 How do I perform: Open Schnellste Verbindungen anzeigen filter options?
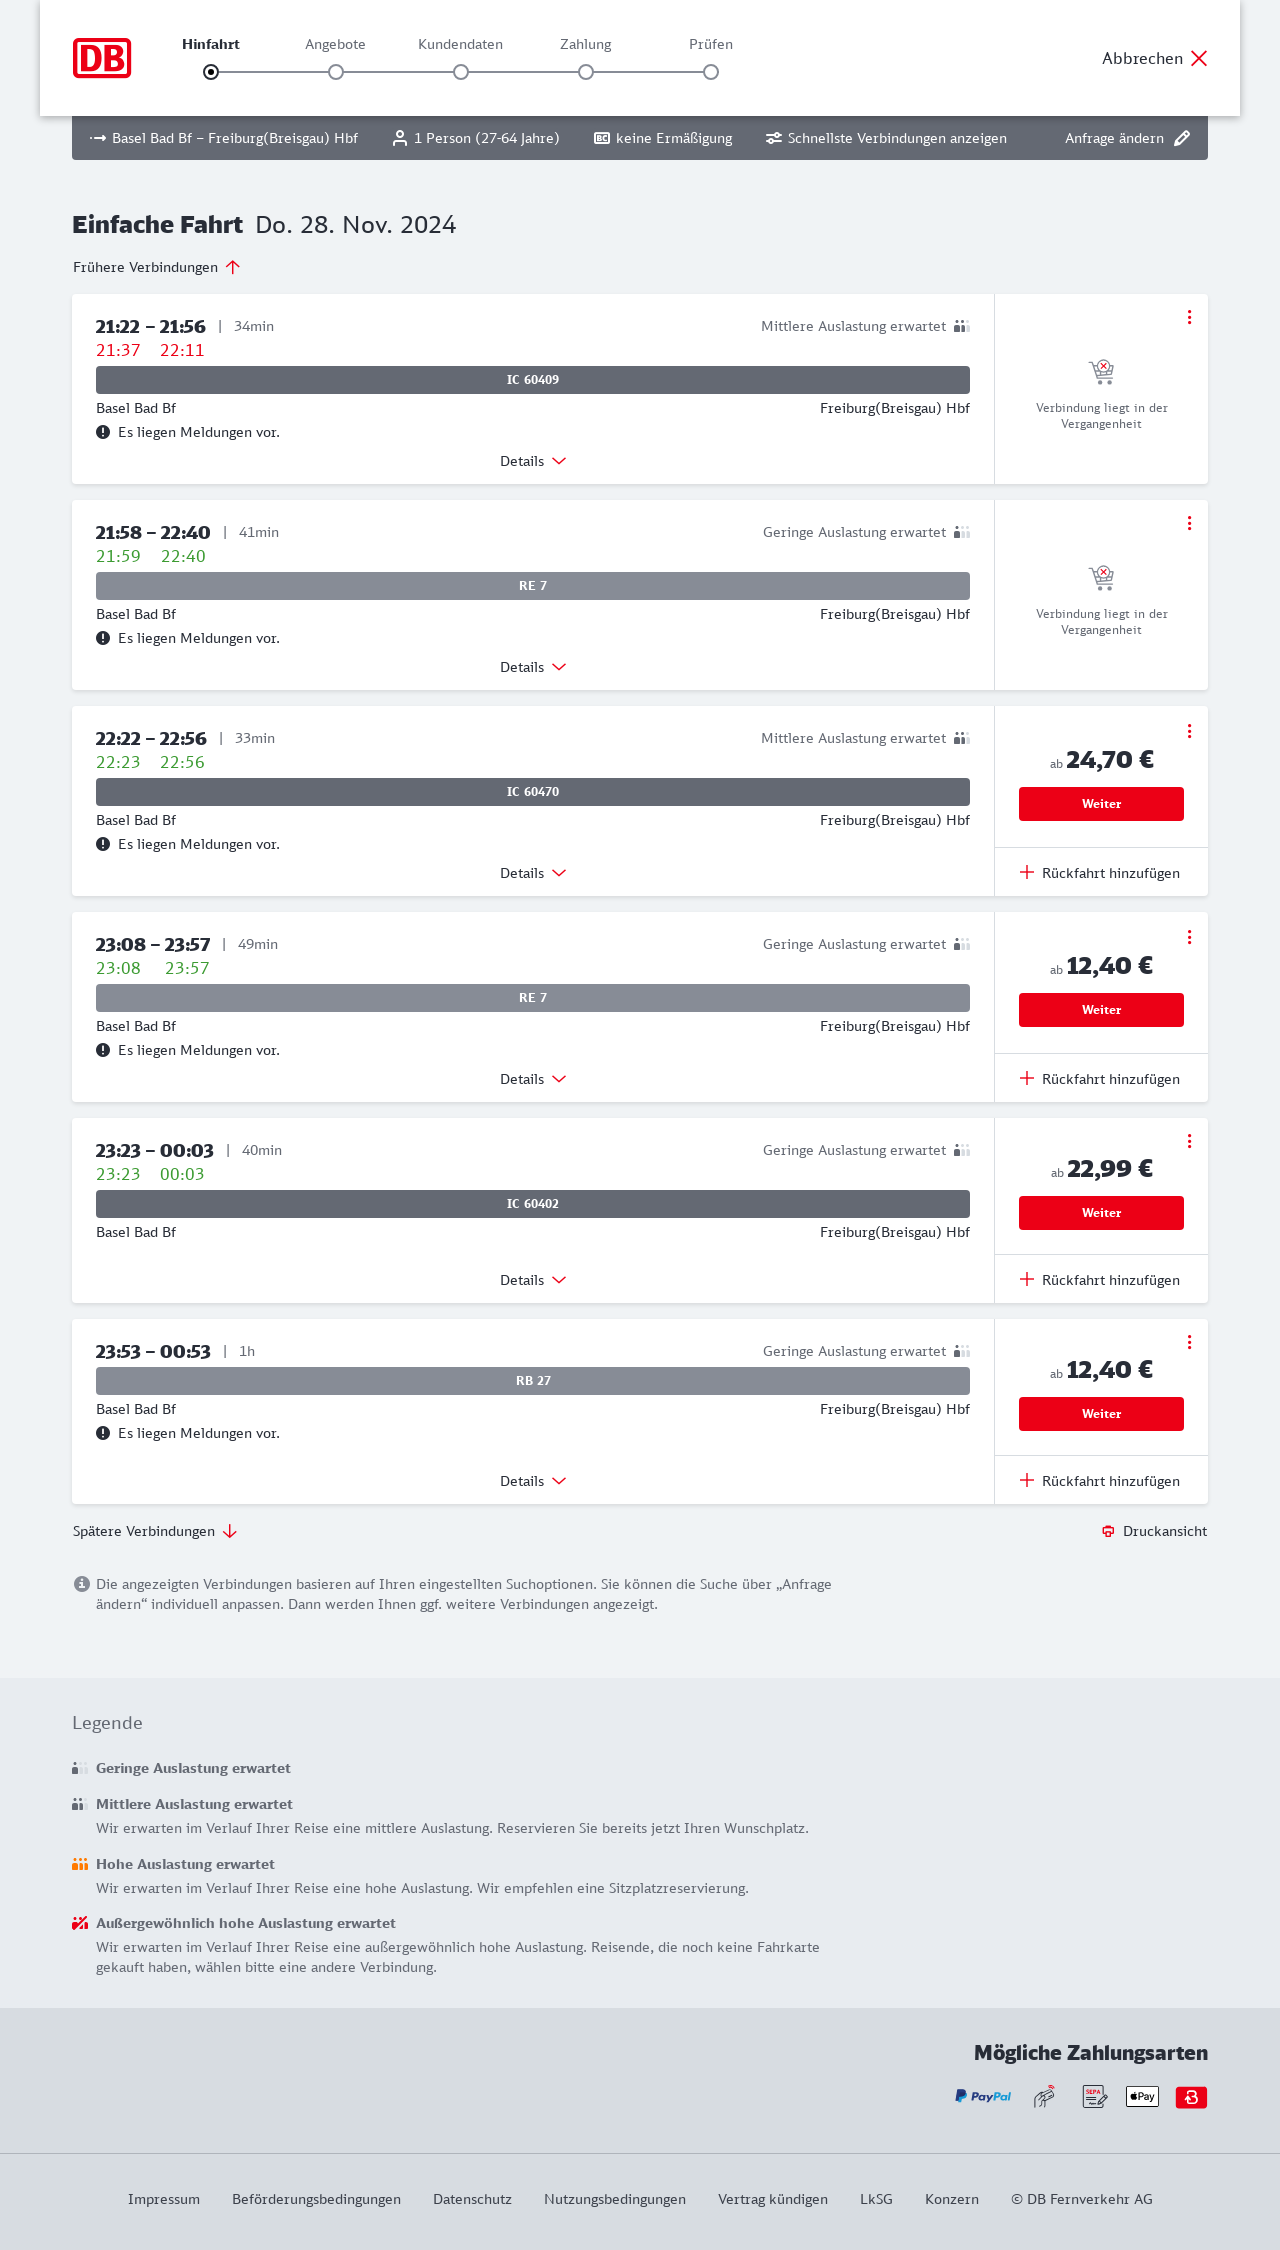886,138
